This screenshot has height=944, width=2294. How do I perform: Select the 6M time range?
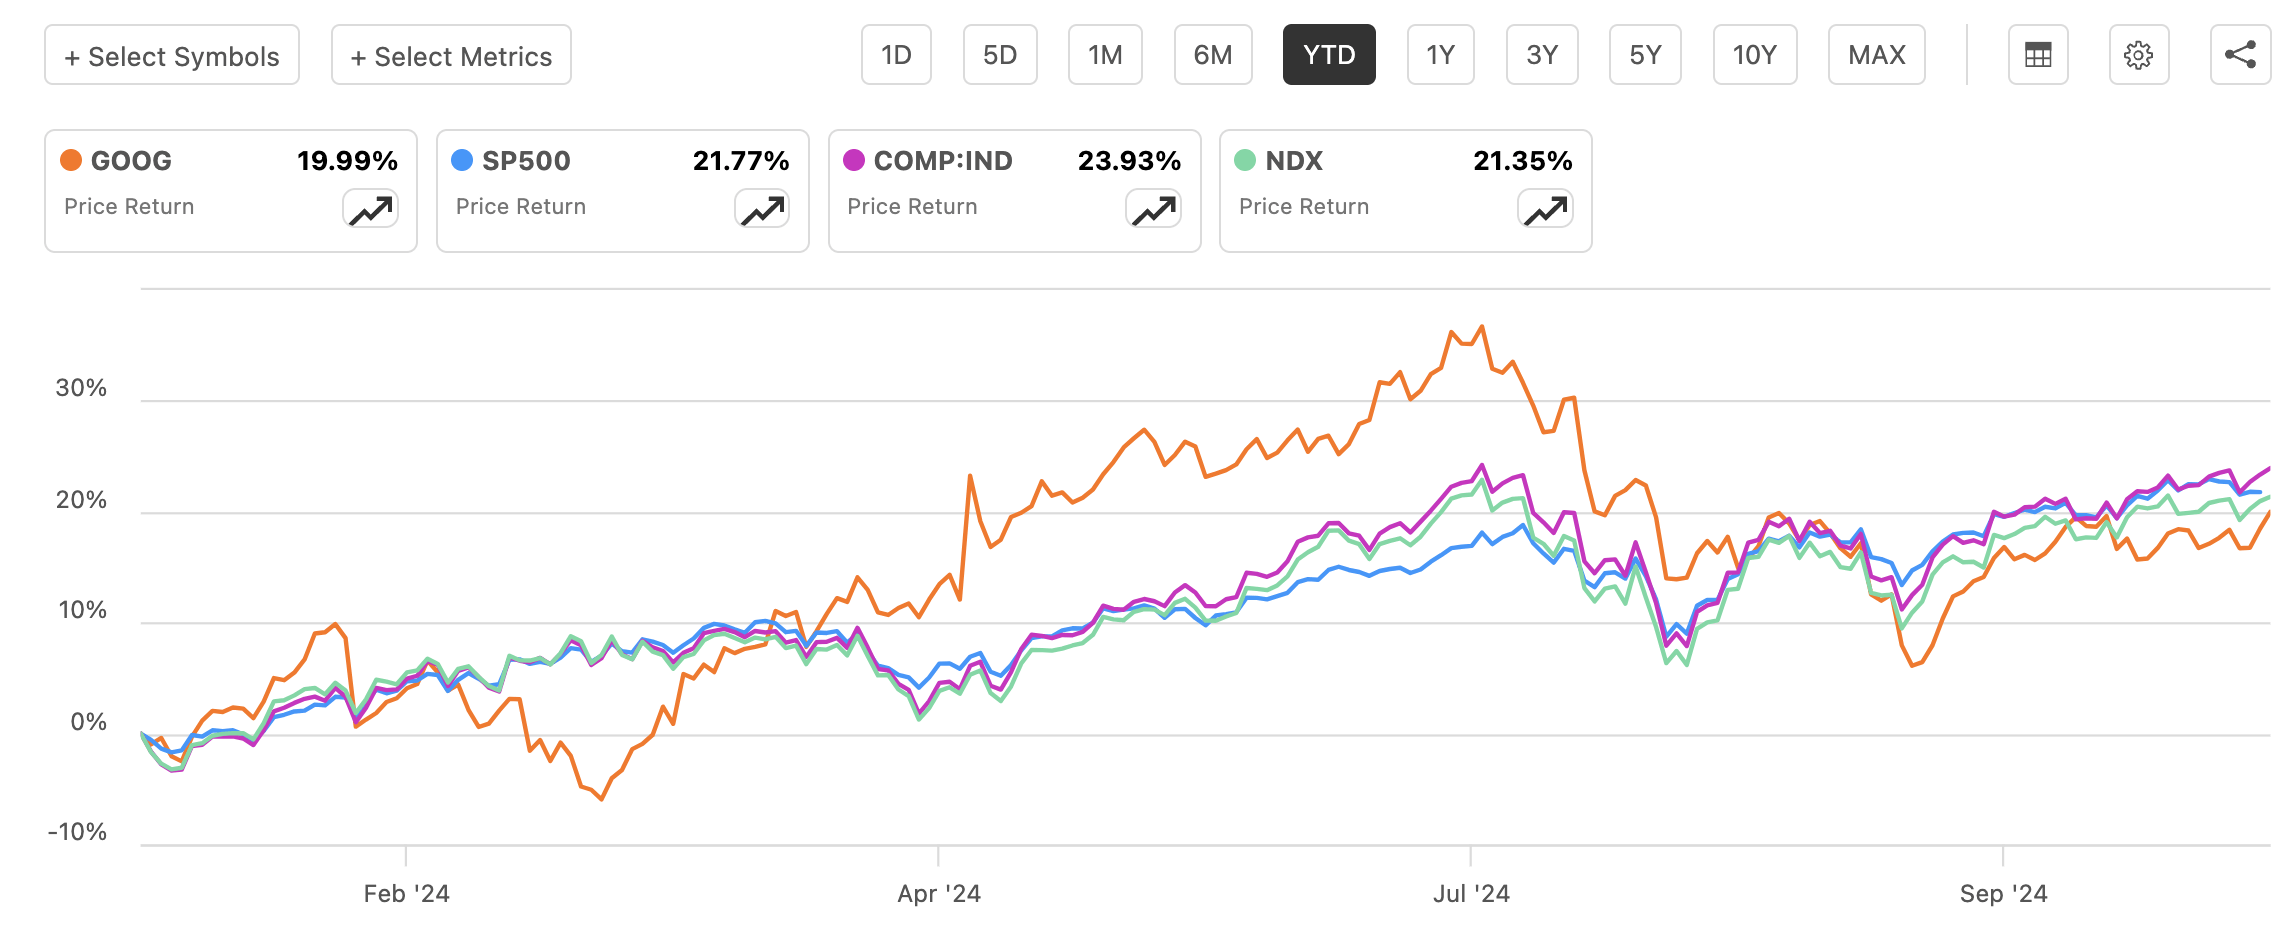tap(1213, 55)
